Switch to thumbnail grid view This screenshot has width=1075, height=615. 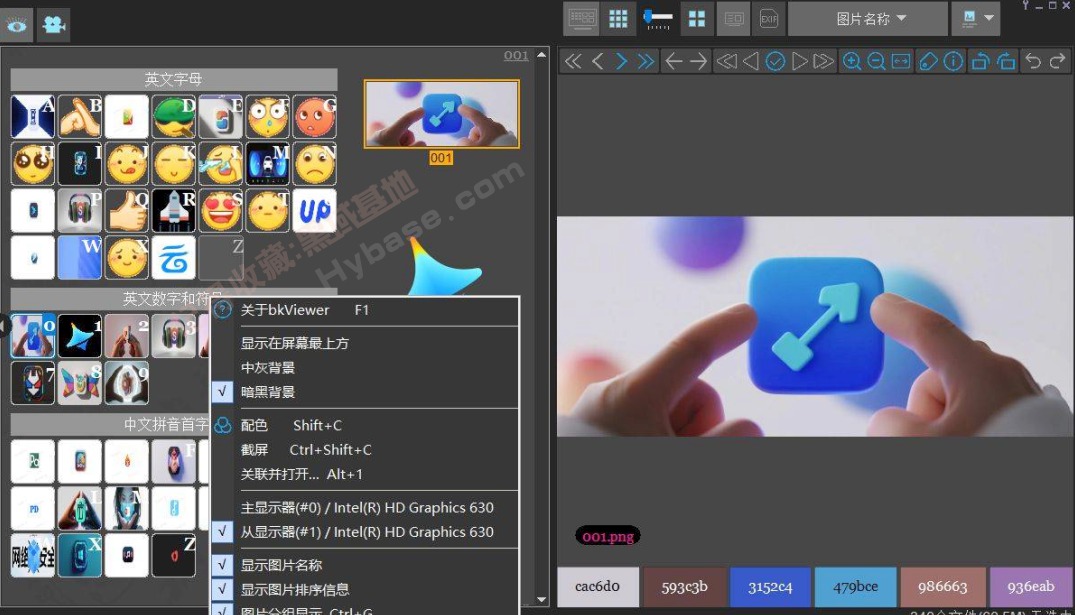click(617, 18)
